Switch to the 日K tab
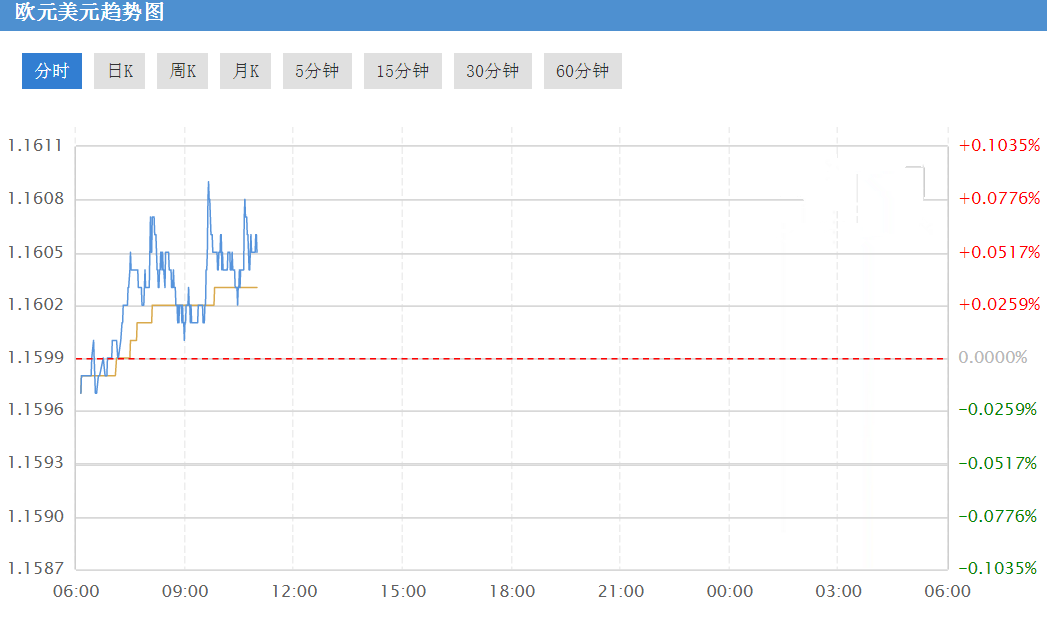The height and width of the screenshot is (618, 1047). pyautogui.click(x=120, y=71)
